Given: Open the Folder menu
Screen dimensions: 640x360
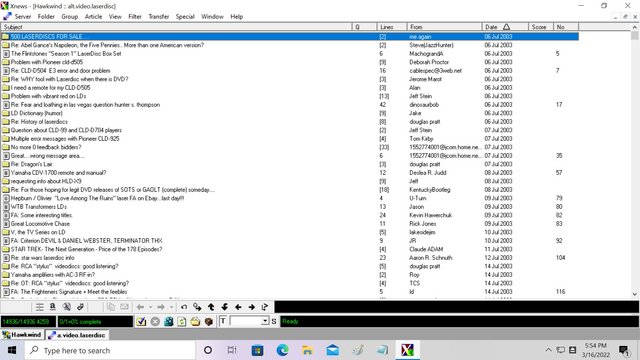Looking at the screenshot, I should (46, 17).
